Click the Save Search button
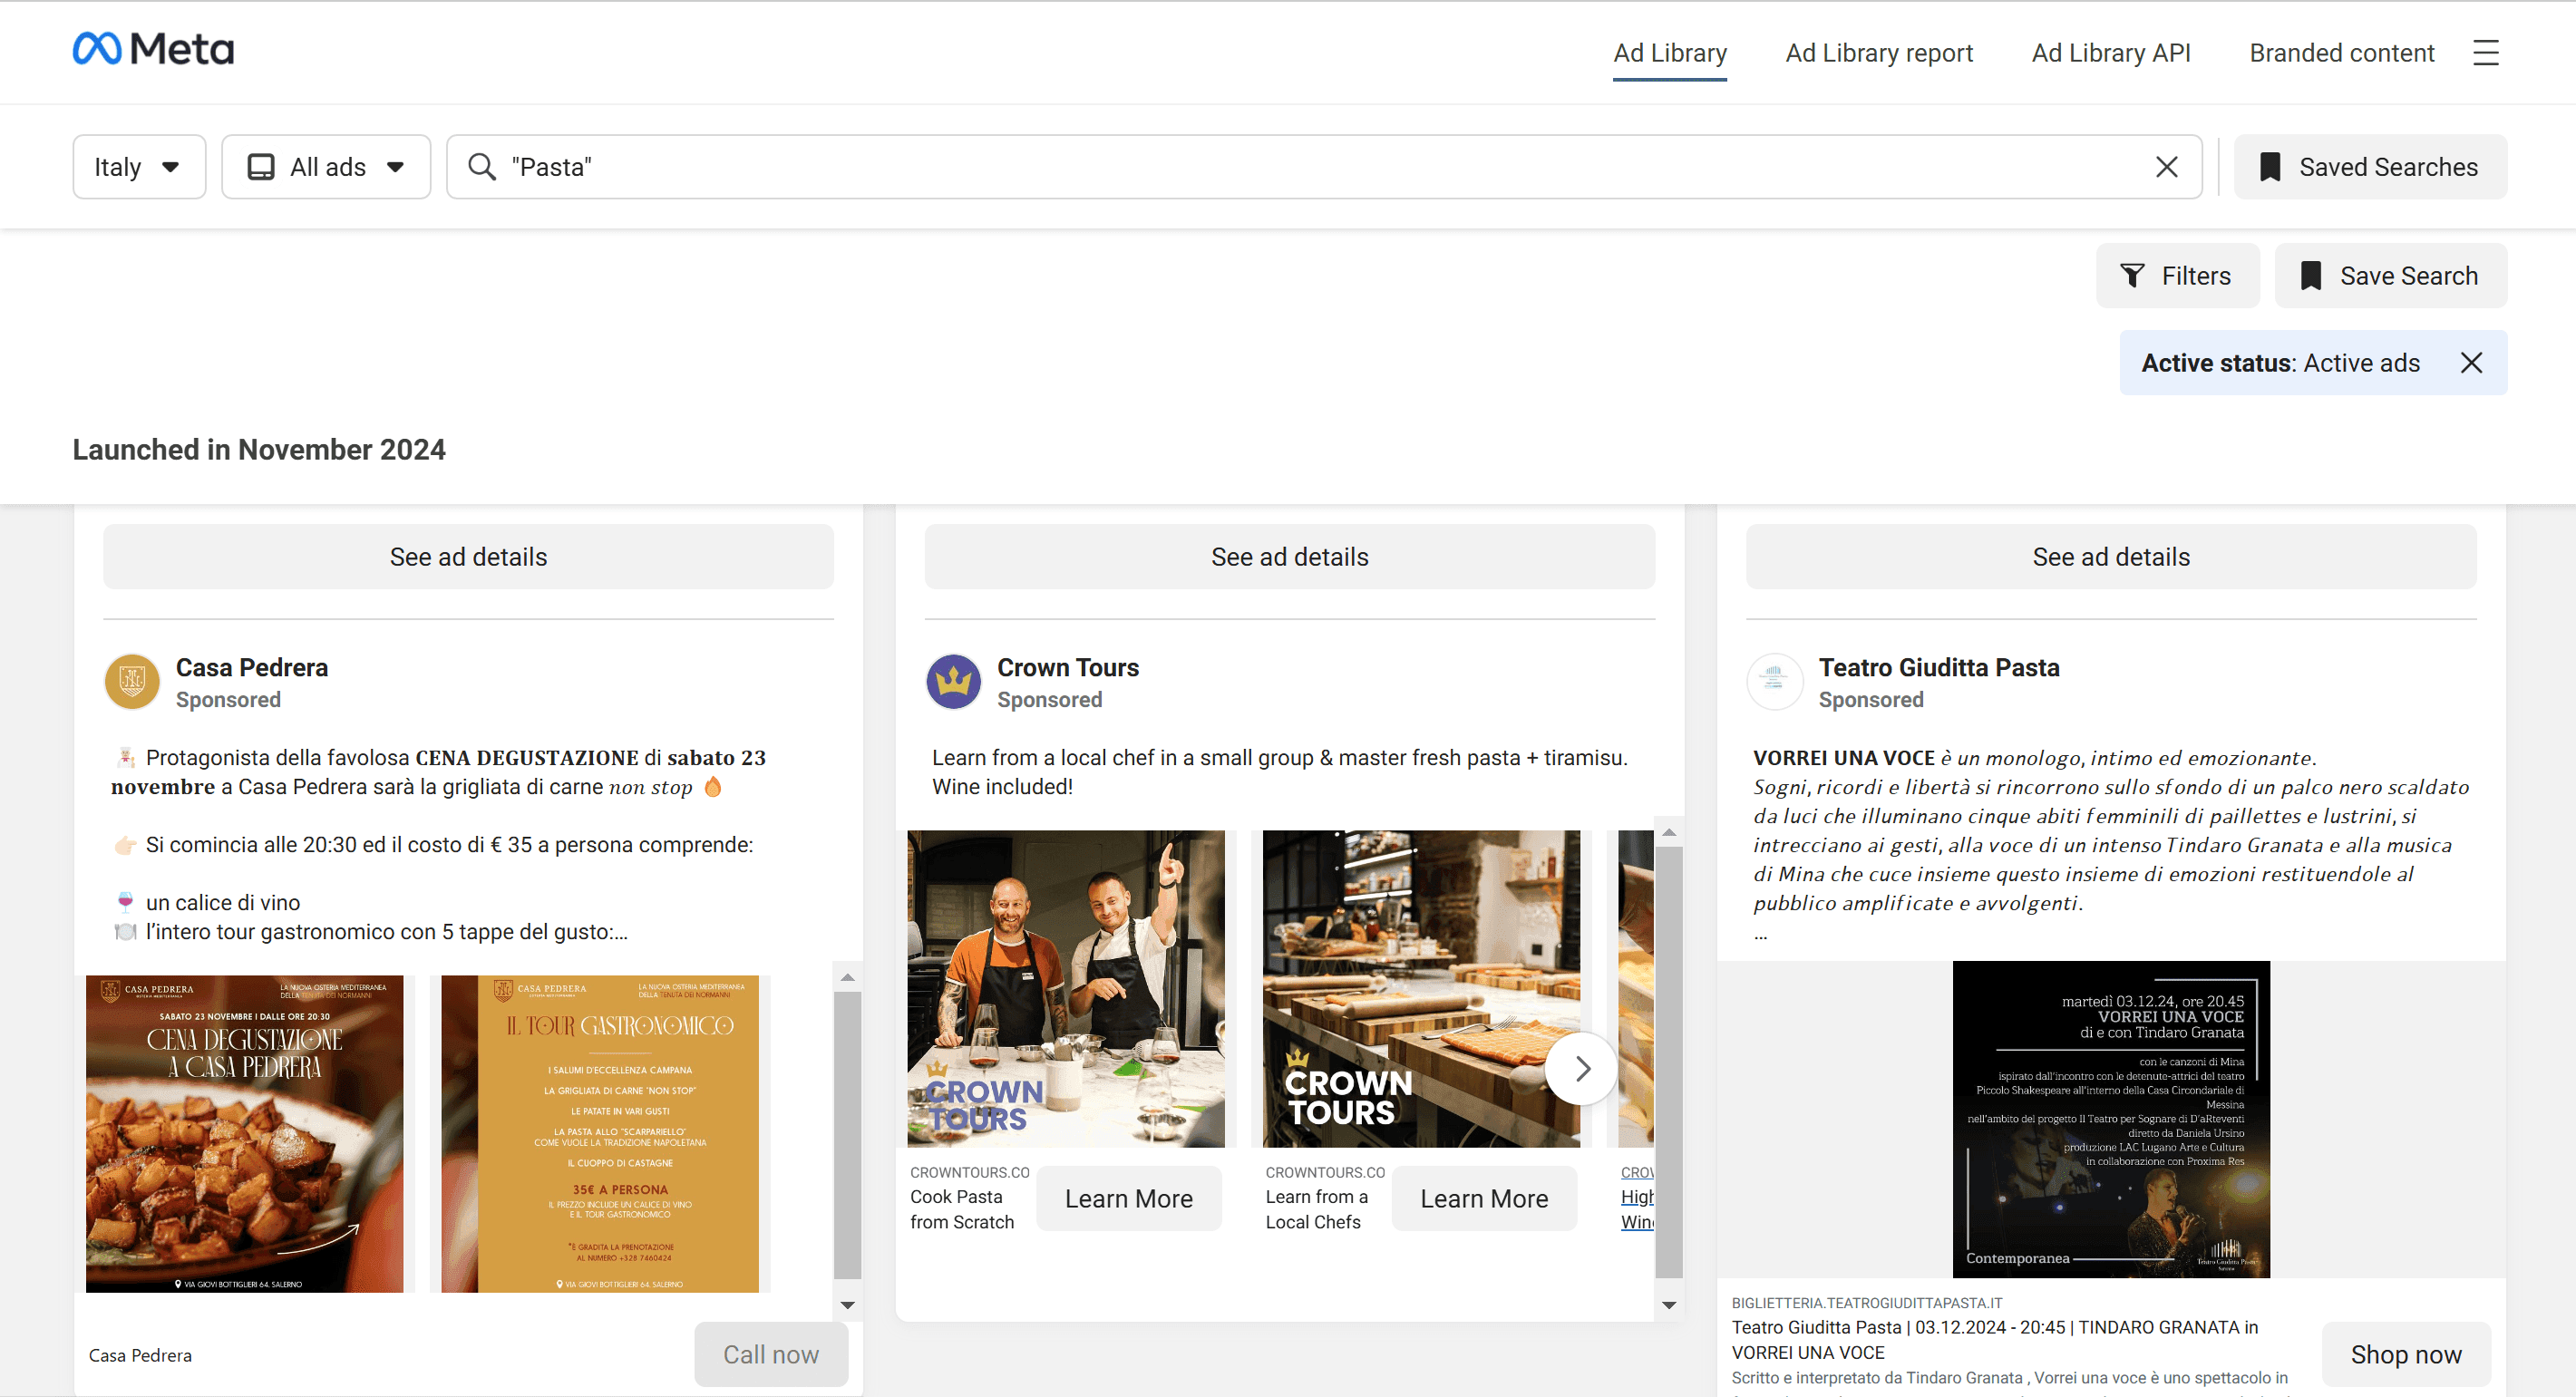This screenshot has width=2576, height=1397. pos(2390,276)
